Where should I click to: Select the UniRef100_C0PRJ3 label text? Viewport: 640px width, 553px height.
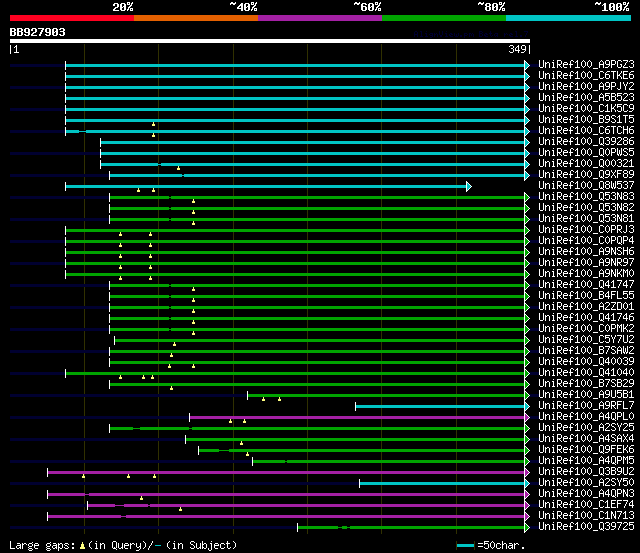[x=586, y=230]
